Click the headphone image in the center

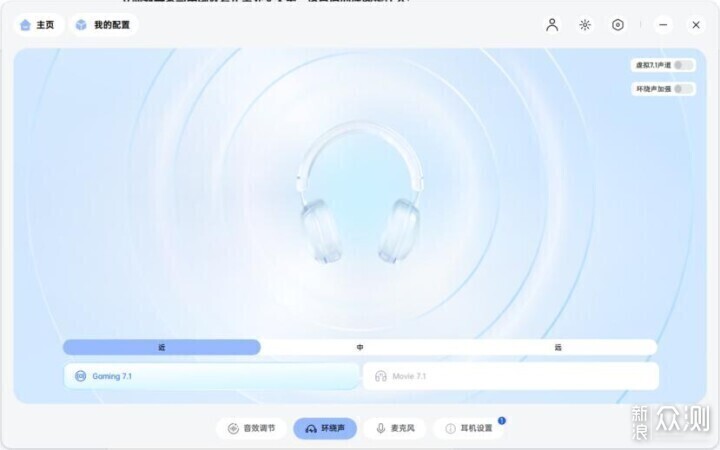click(x=360, y=193)
